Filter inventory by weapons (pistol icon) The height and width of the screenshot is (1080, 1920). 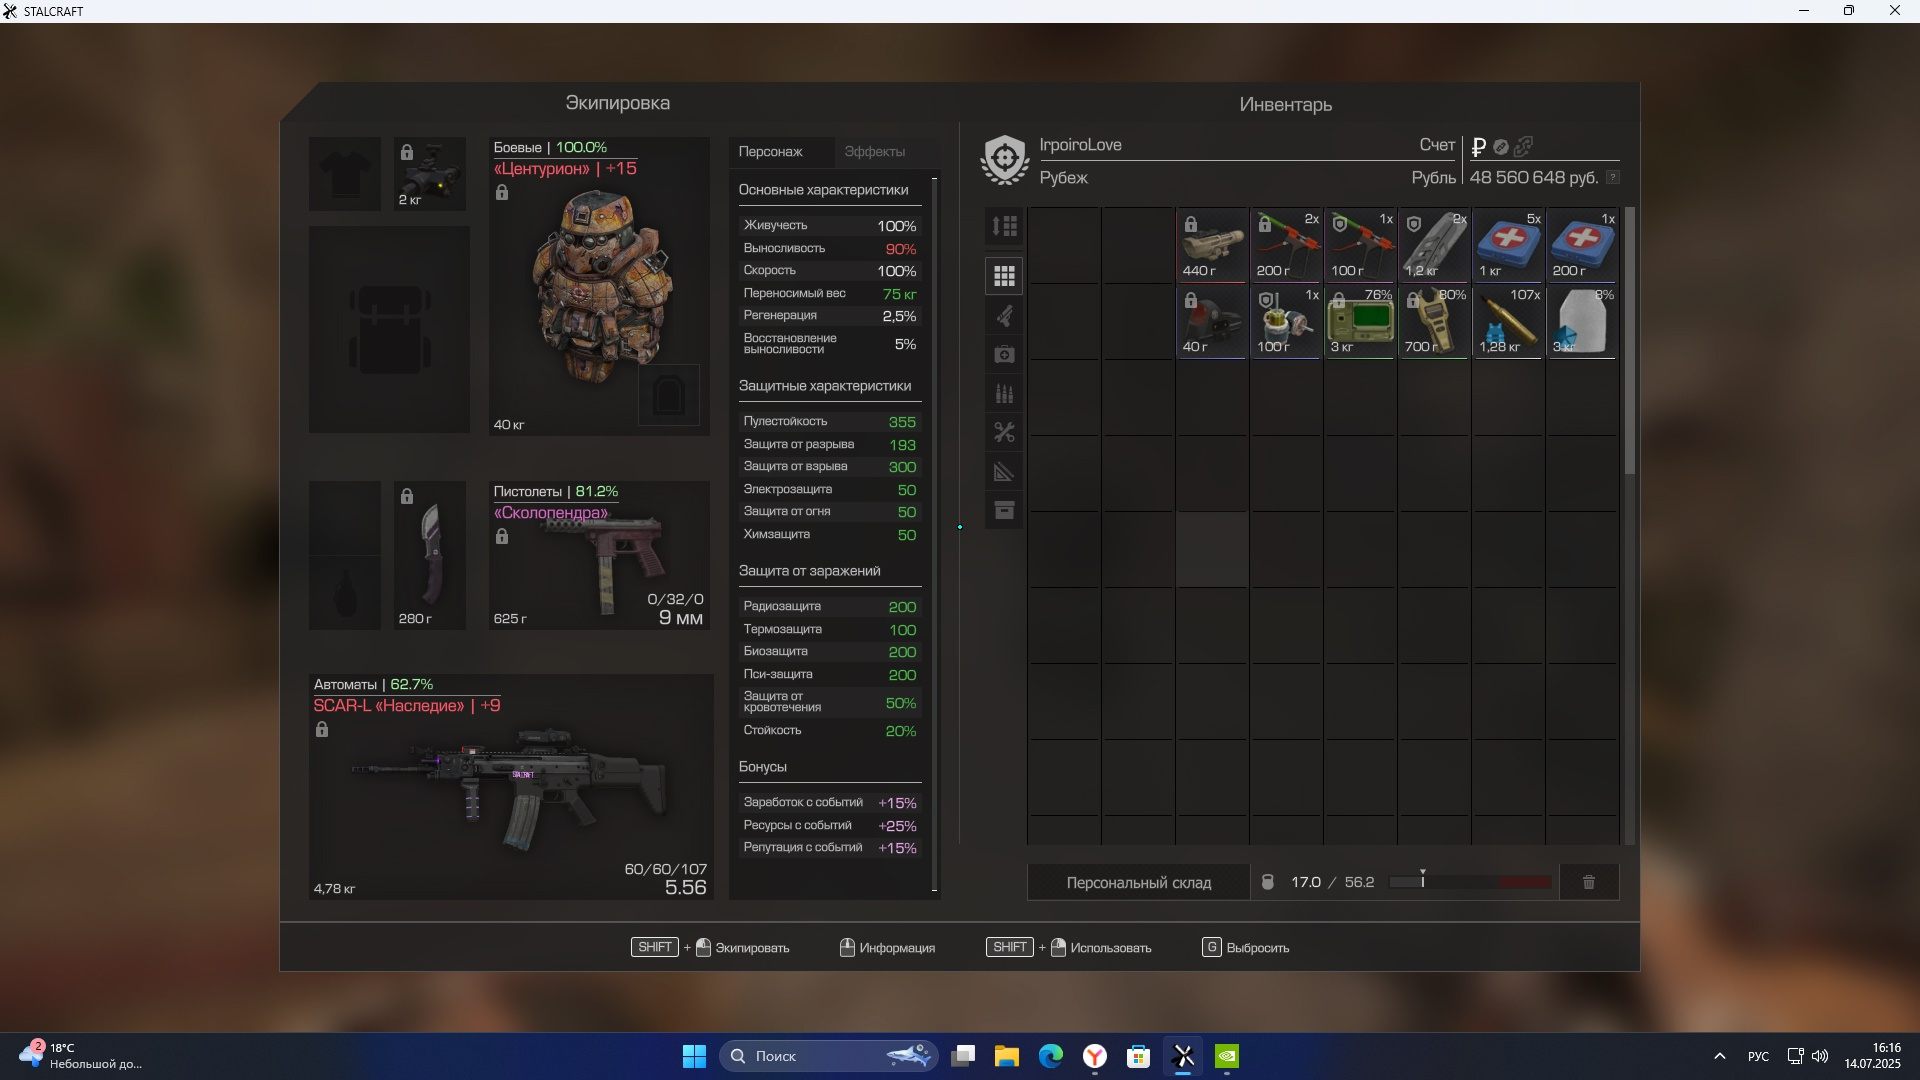pos(1004,316)
